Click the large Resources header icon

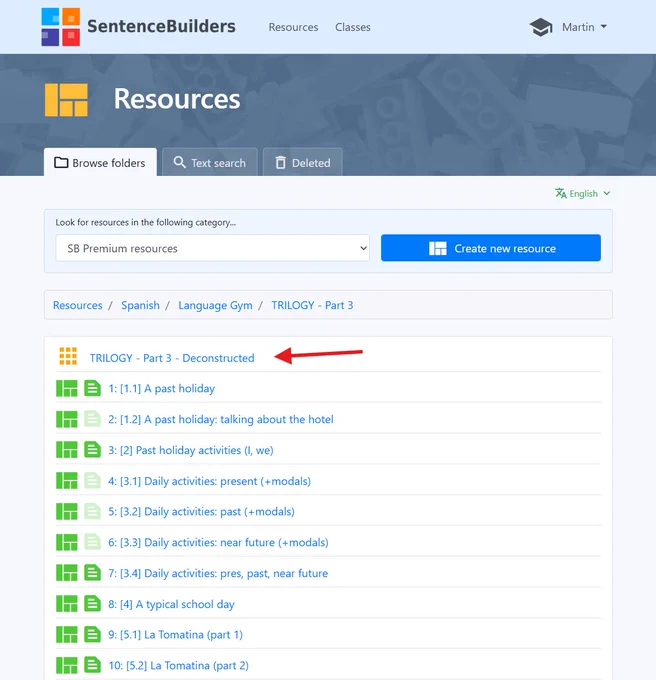[x=66, y=100]
